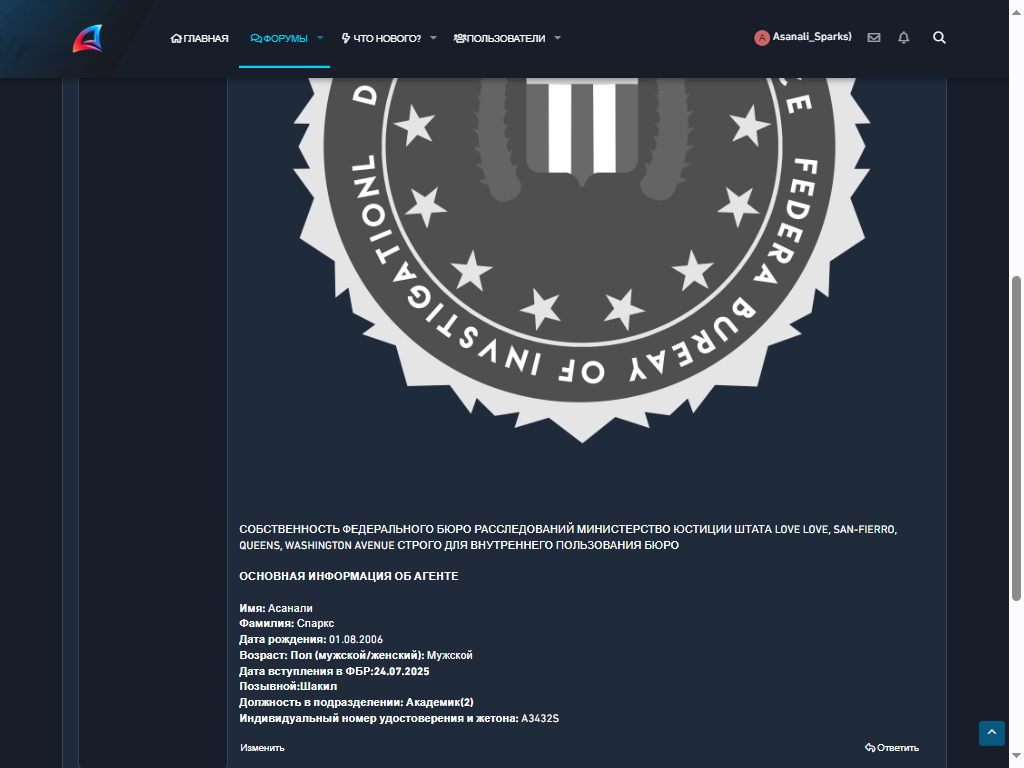Expand the Форумы dropdown arrow
The width and height of the screenshot is (1024, 768).
(x=320, y=38)
